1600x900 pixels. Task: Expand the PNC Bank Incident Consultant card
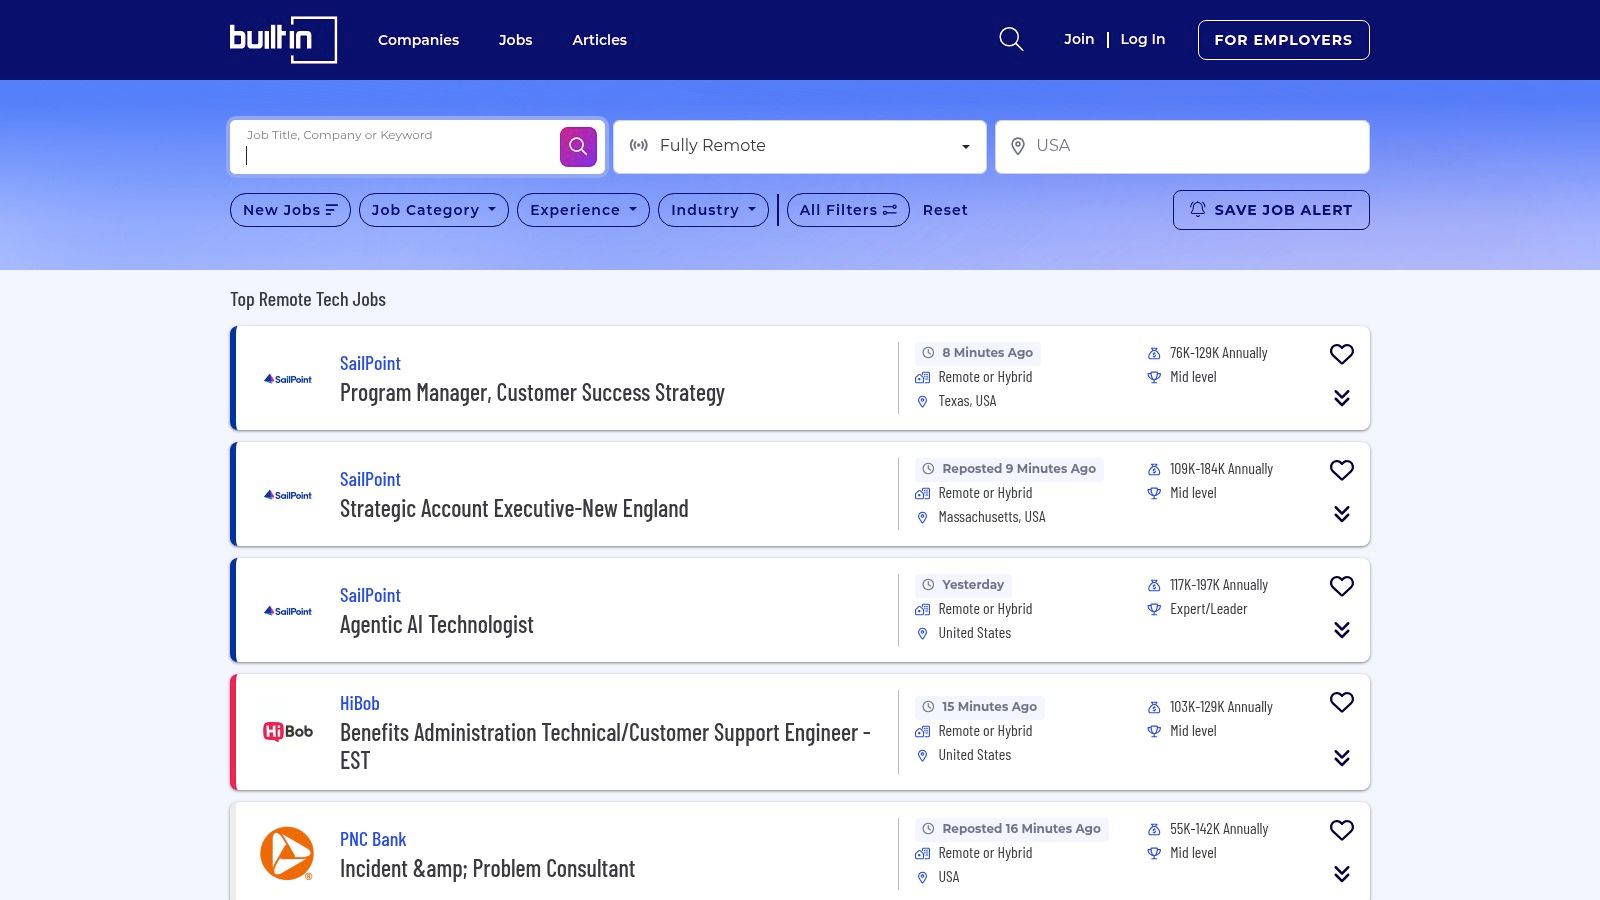point(1342,874)
